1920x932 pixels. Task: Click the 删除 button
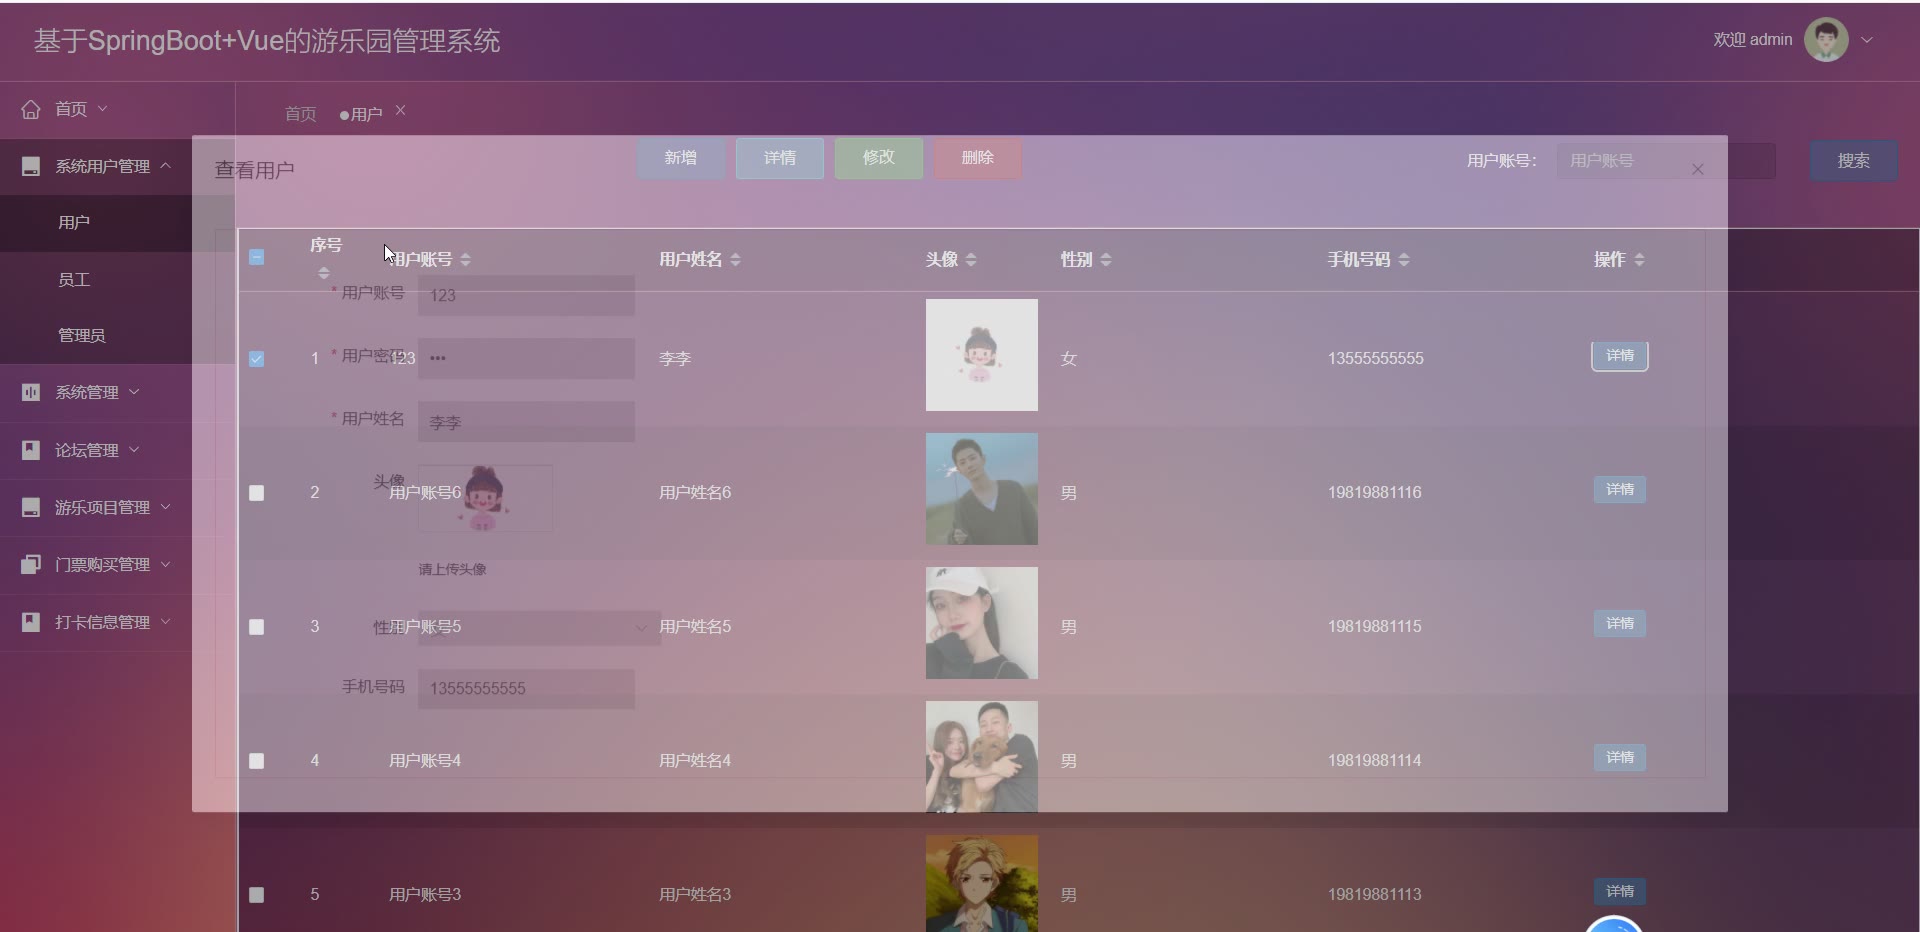tap(978, 158)
